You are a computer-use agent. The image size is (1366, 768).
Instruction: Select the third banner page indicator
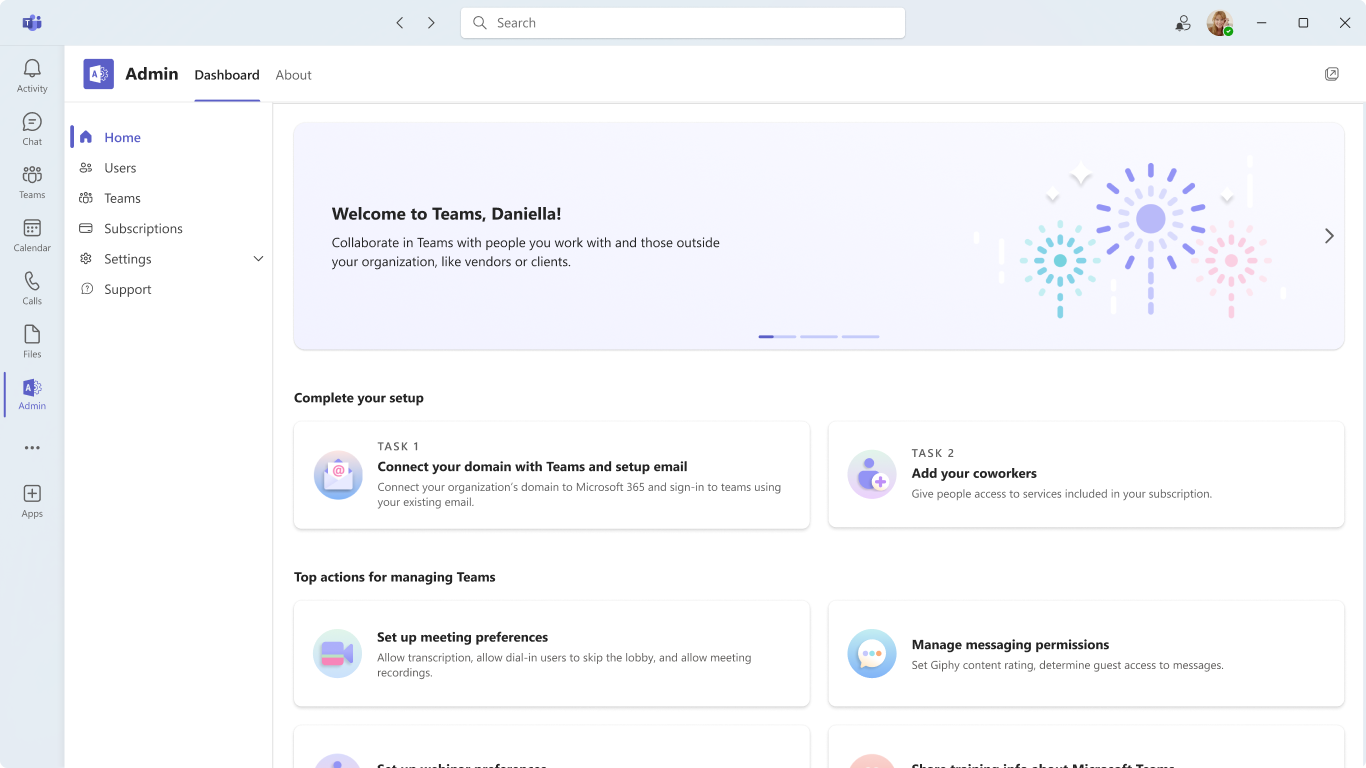point(861,337)
